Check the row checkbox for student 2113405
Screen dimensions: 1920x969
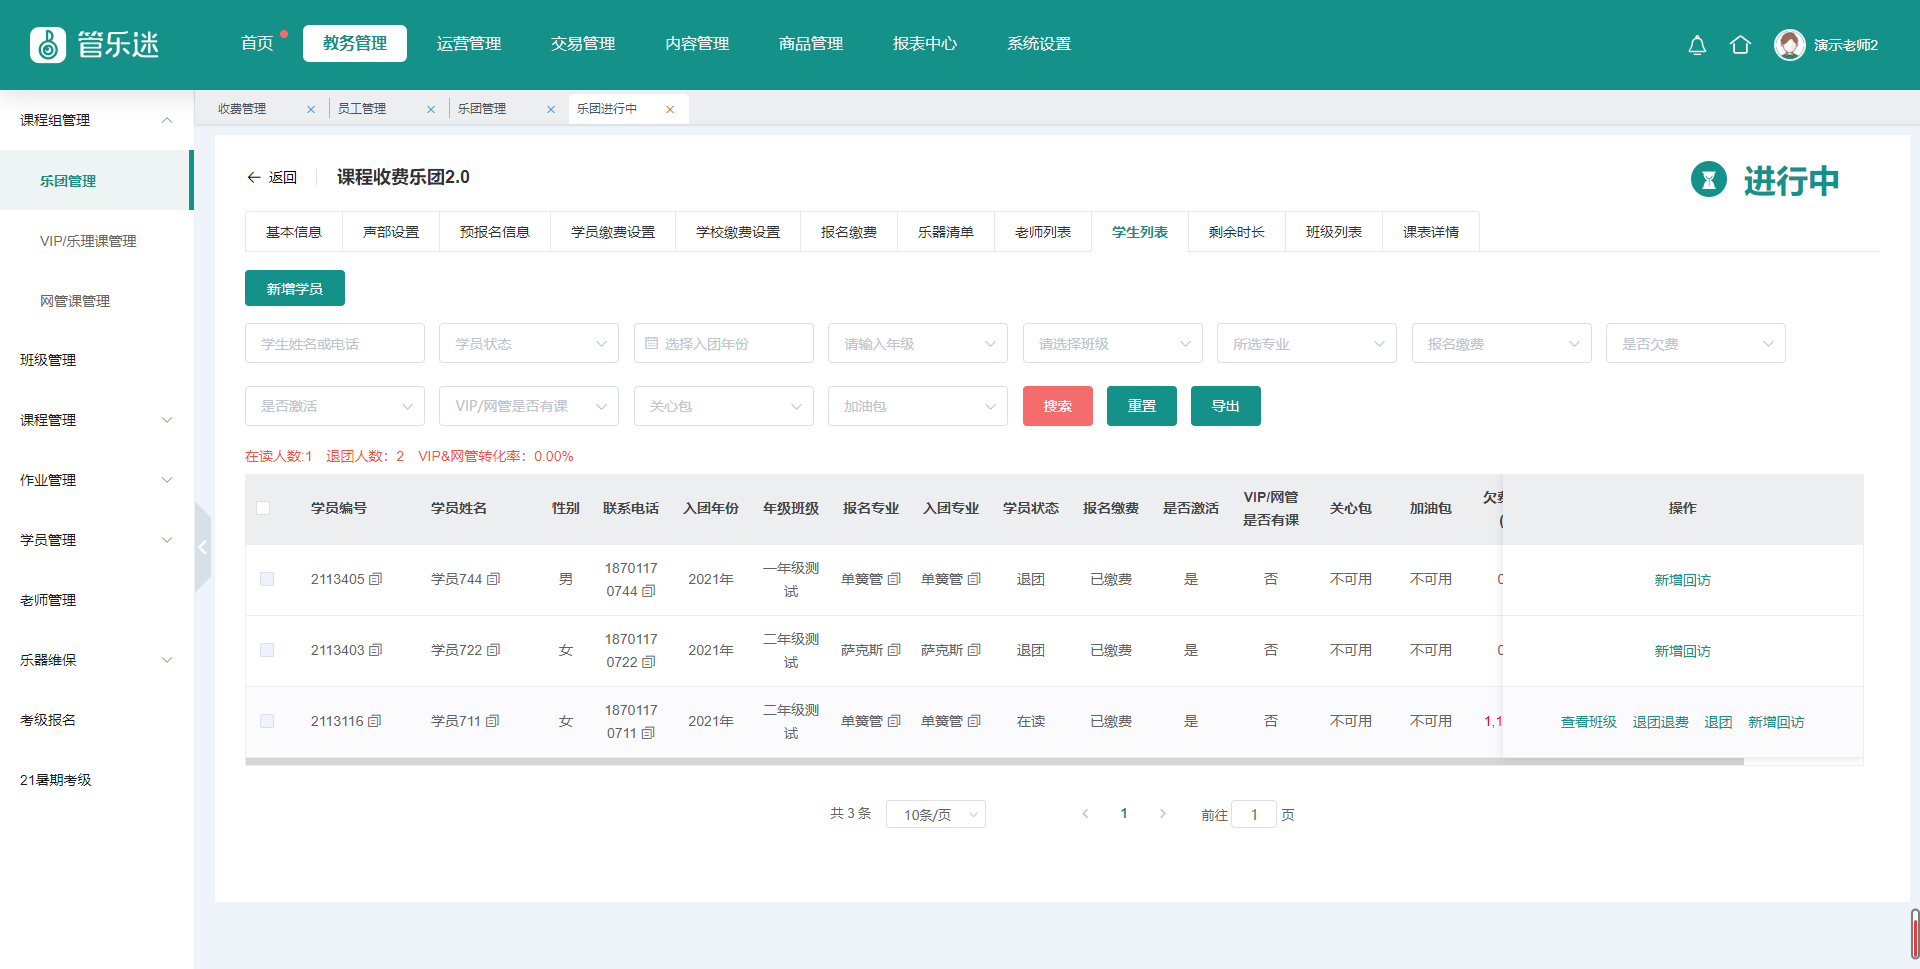coord(267,579)
